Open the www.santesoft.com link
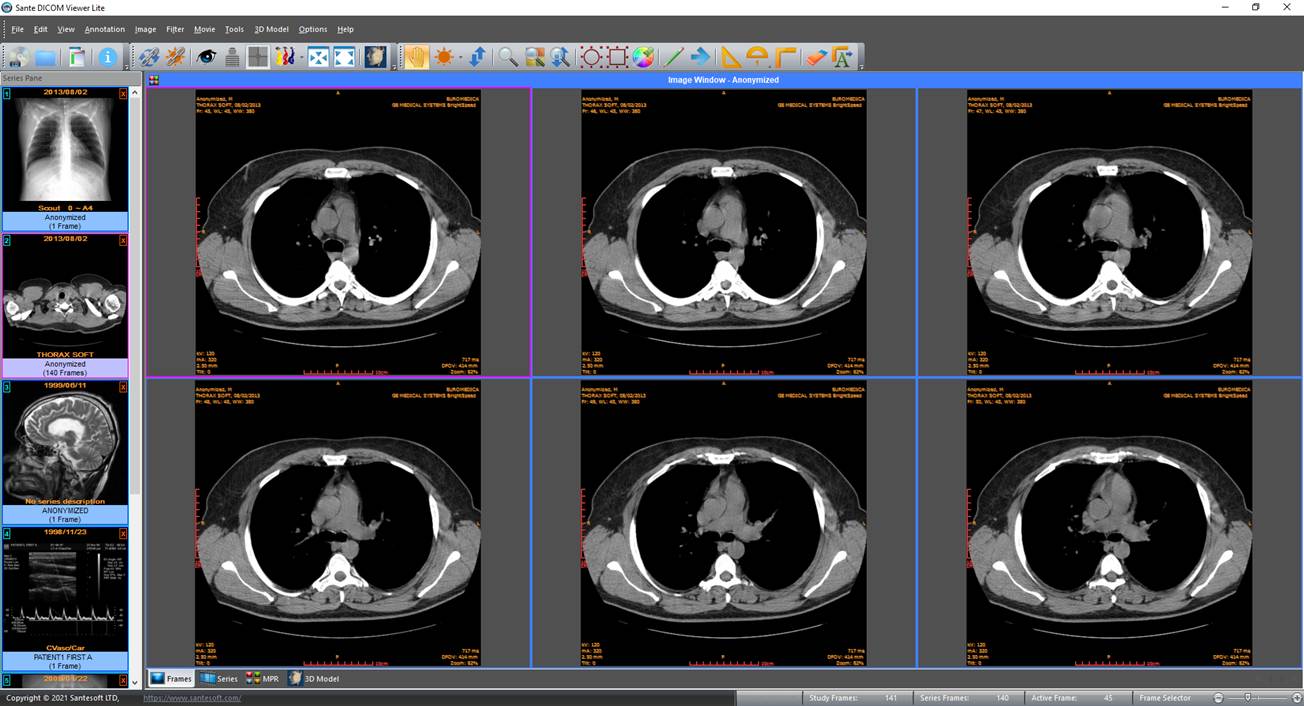This screenshot has height=706, width=1304. (x=192, y=698)
